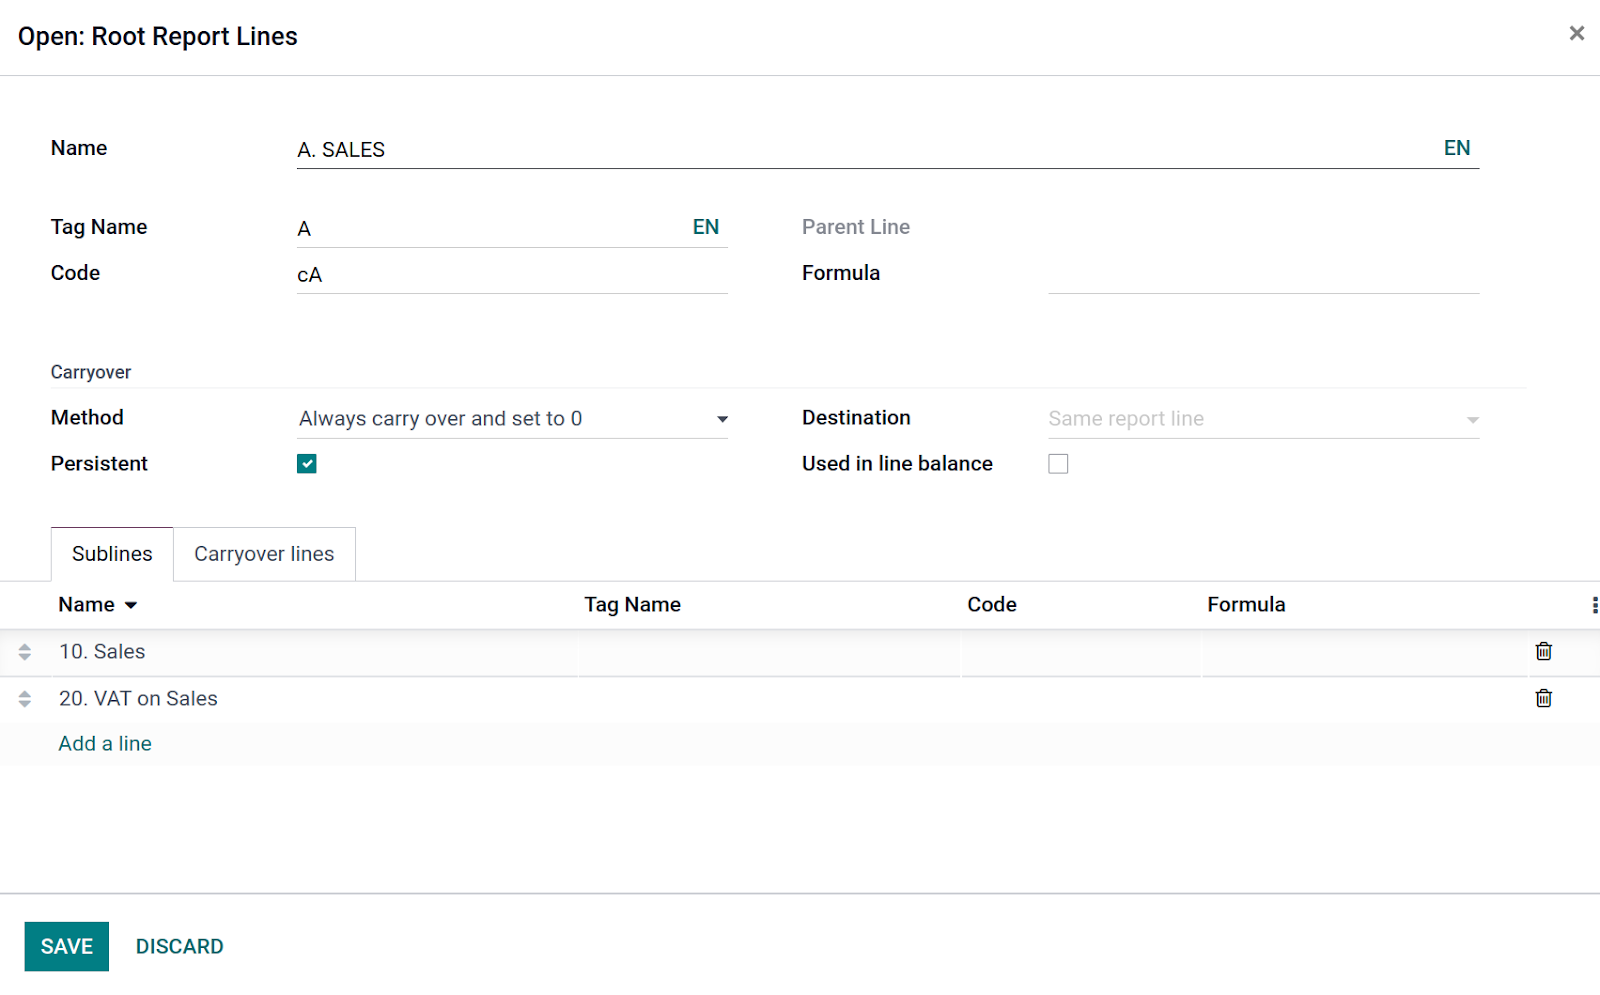Screen dimensions: 1600x995
Task: Switch to the Sublines tab
Action: 112,554
